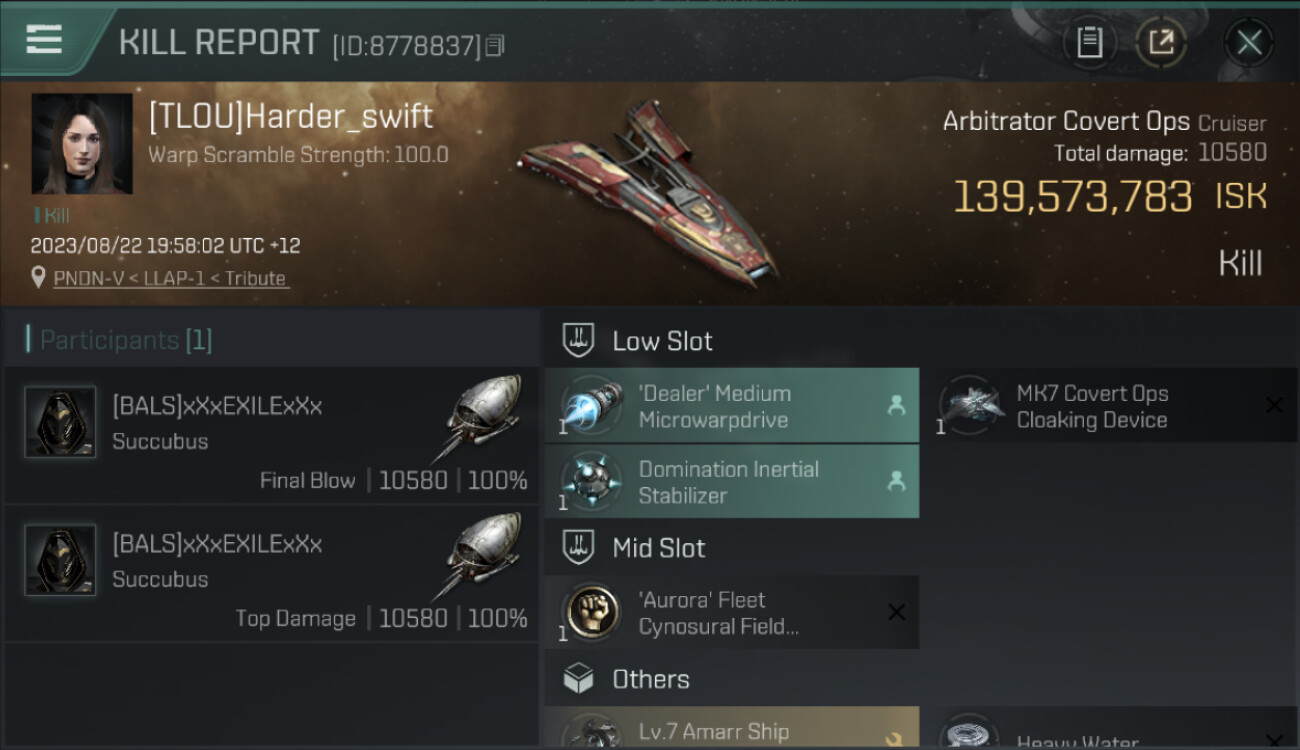Click the X mark on the Cloaking Device
1300x750 pixels.
[1274, 405]
